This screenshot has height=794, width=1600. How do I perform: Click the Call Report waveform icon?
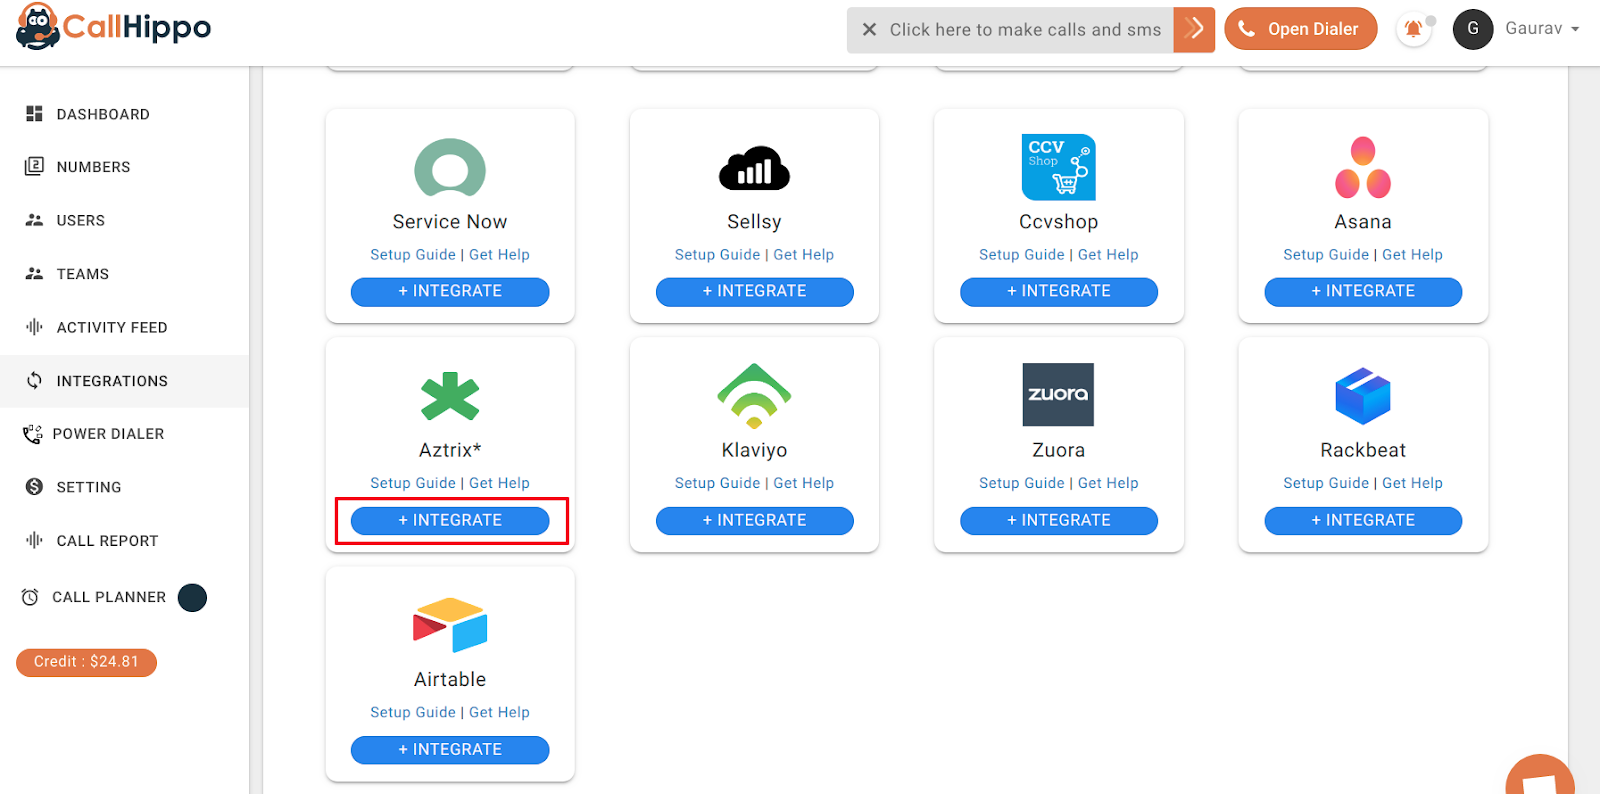pos(34,540)
